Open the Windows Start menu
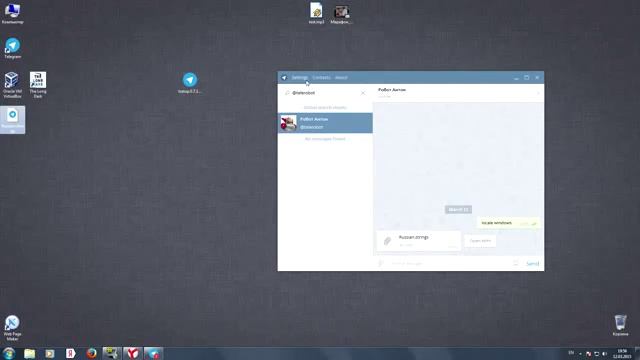Image resolution: width=640 pixels, height=360 pixels. click(x=9, y=353)
